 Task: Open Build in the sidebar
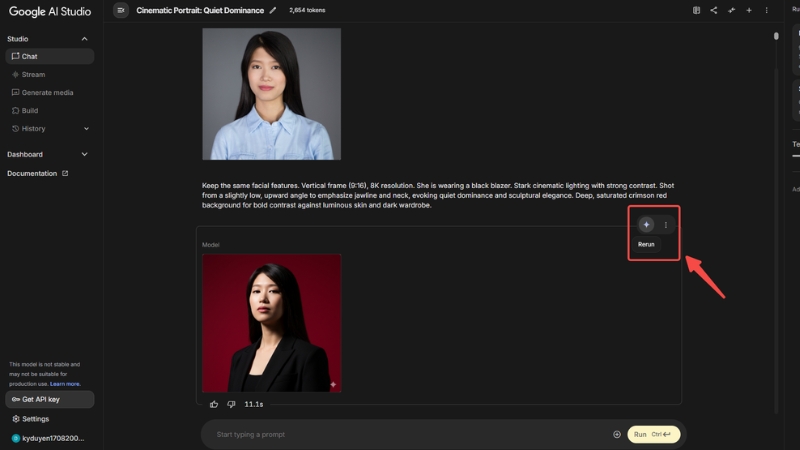click(x=30, y=110)
